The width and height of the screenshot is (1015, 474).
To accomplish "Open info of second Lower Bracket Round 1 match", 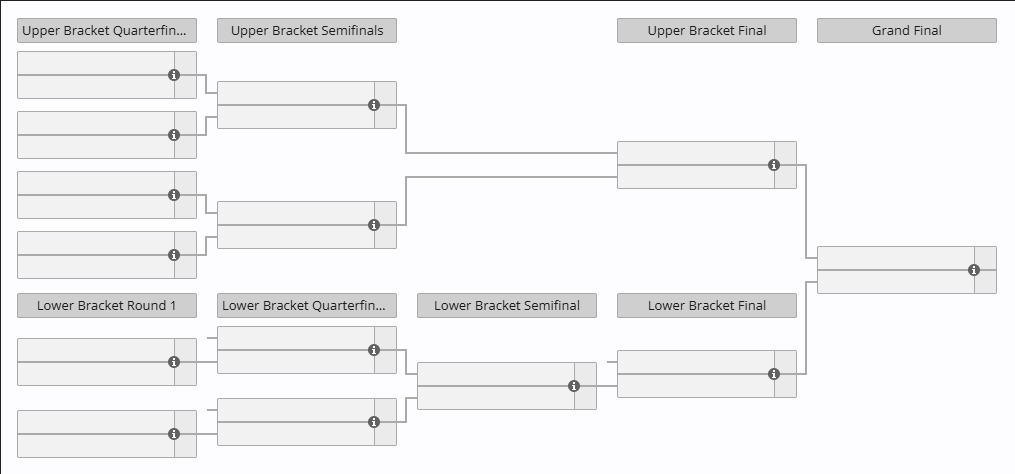I will (x=174, y=434).
